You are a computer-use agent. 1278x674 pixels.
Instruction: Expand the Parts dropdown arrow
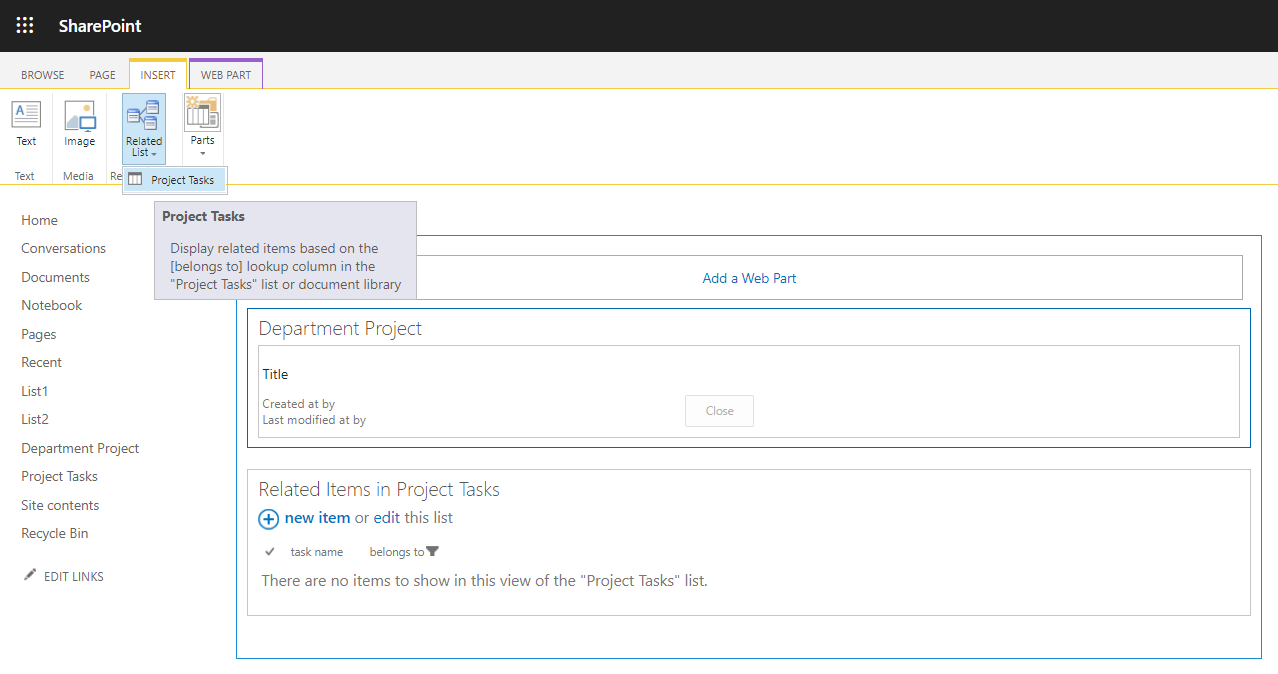click(x=202, y=154)
